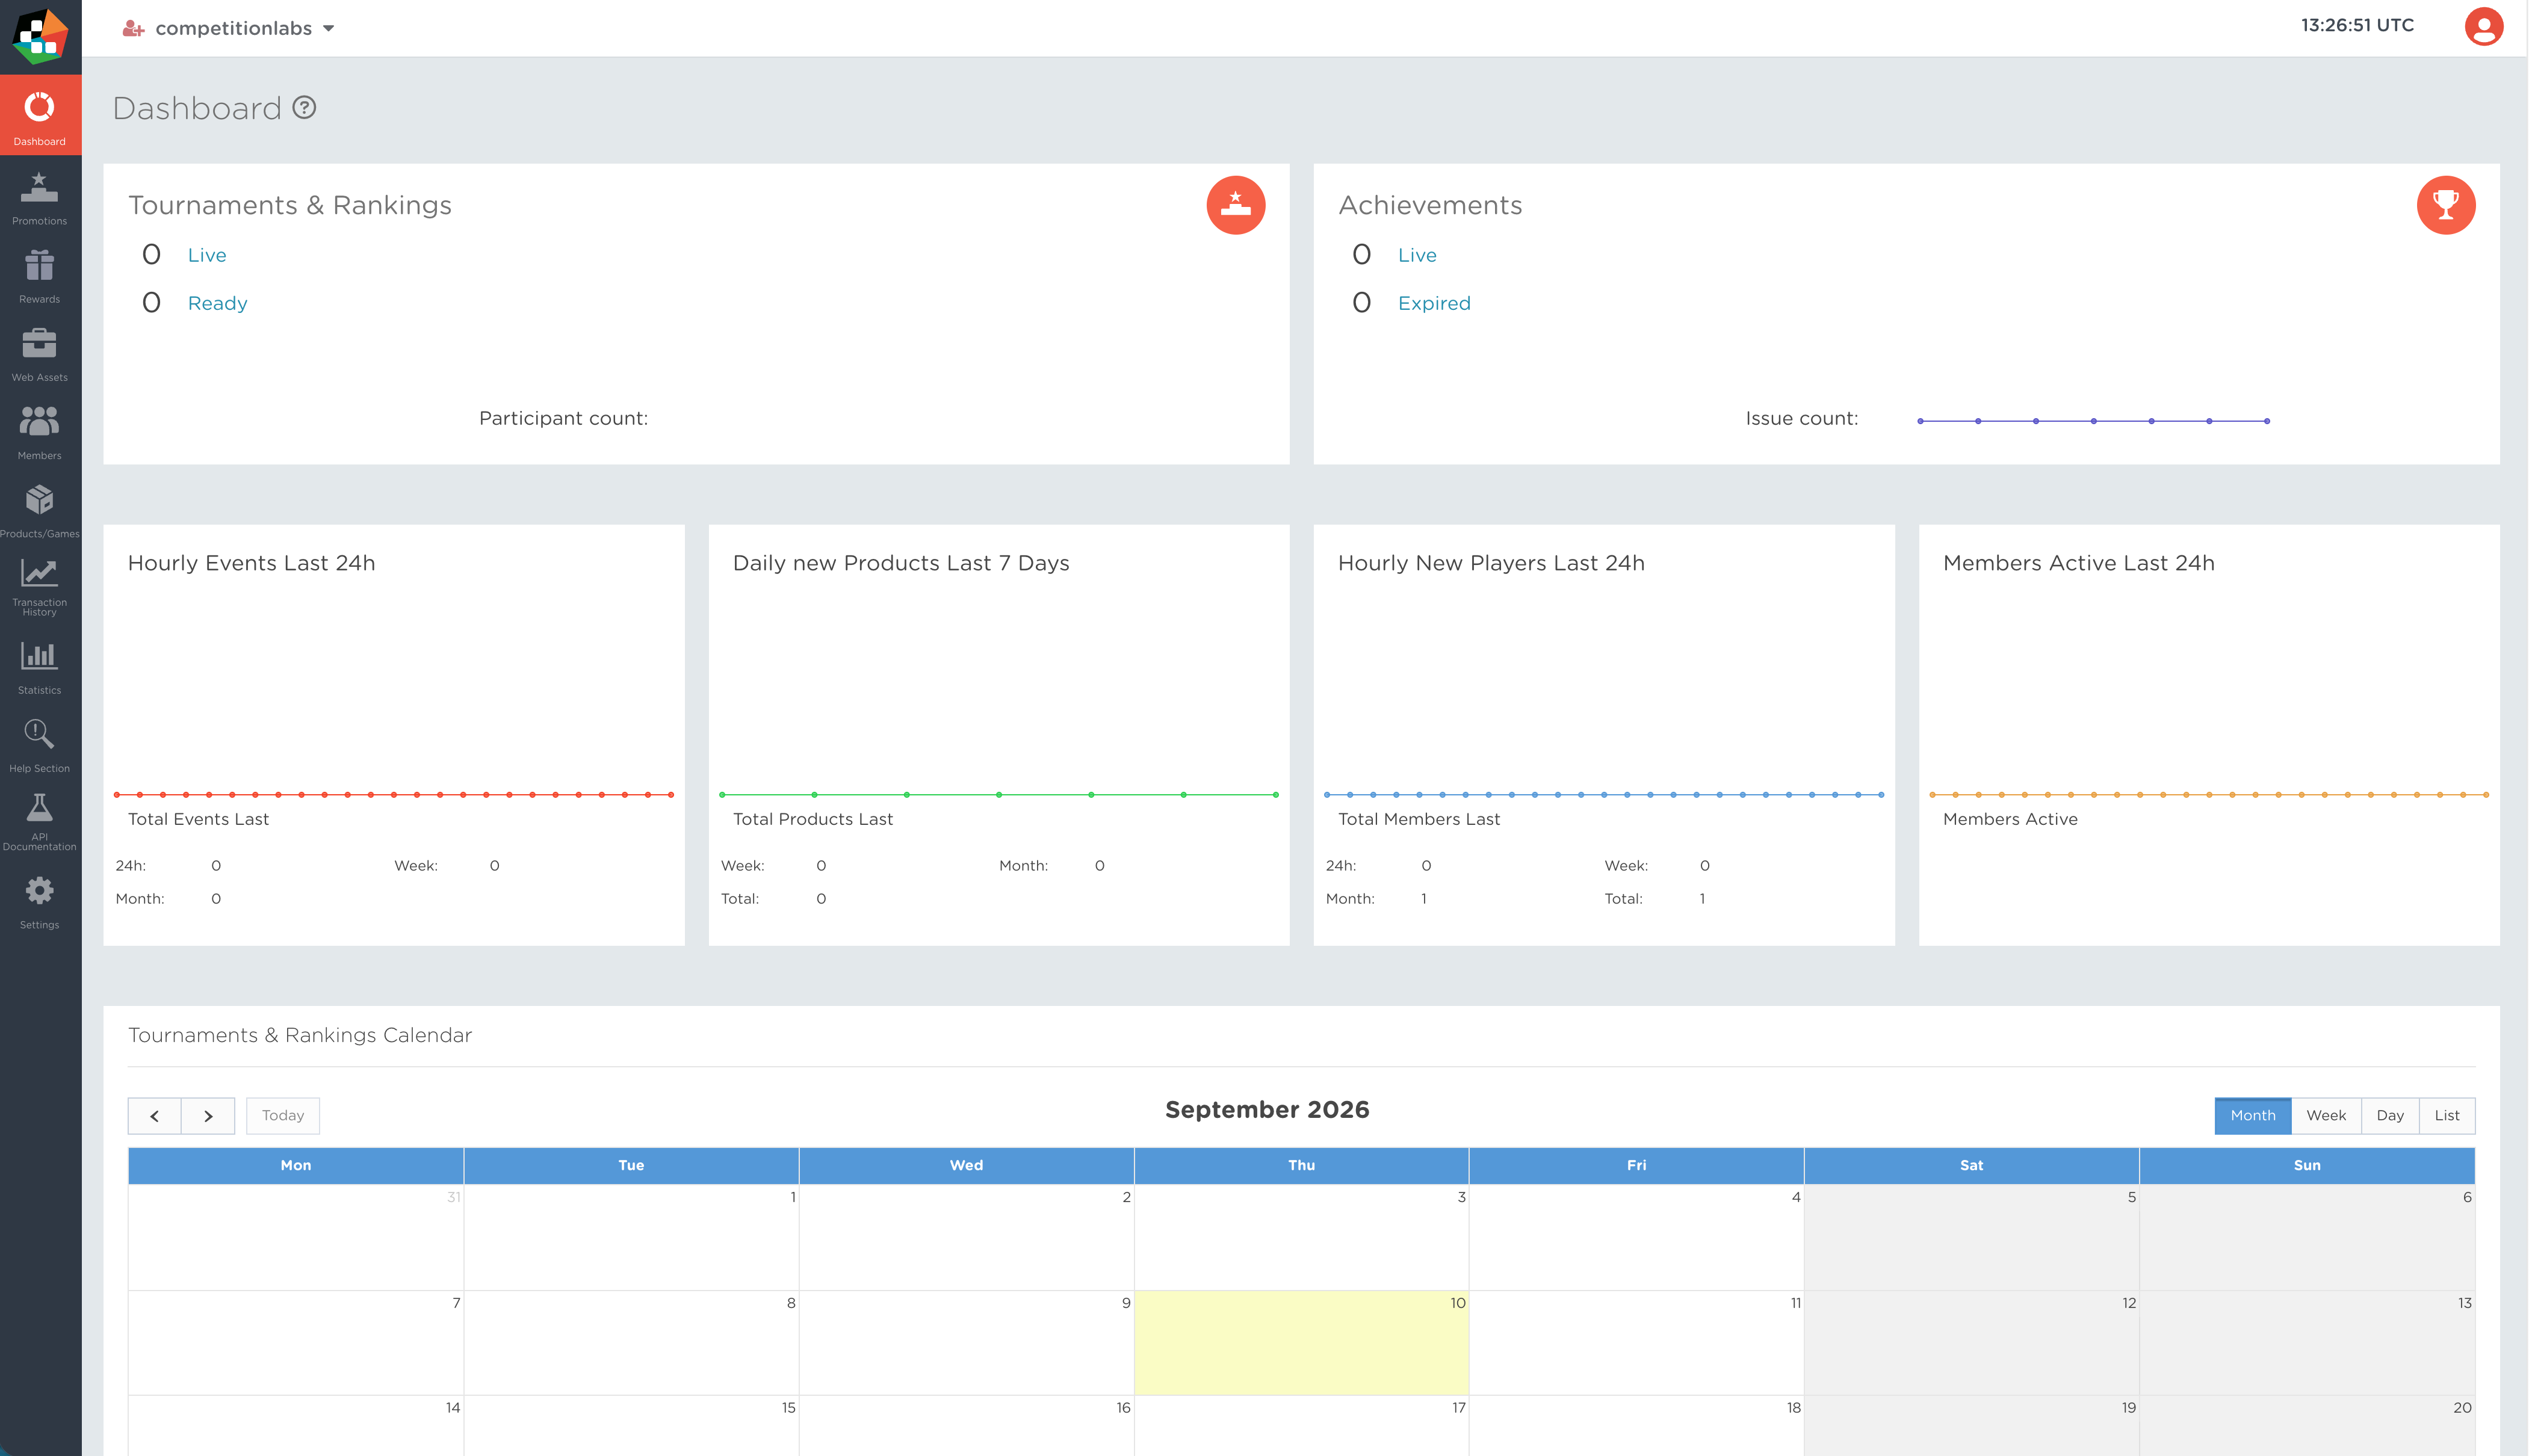Click the Achievements trophy icon
The height and width of the screenshot is (1456, 2529).
[2446, 205]
